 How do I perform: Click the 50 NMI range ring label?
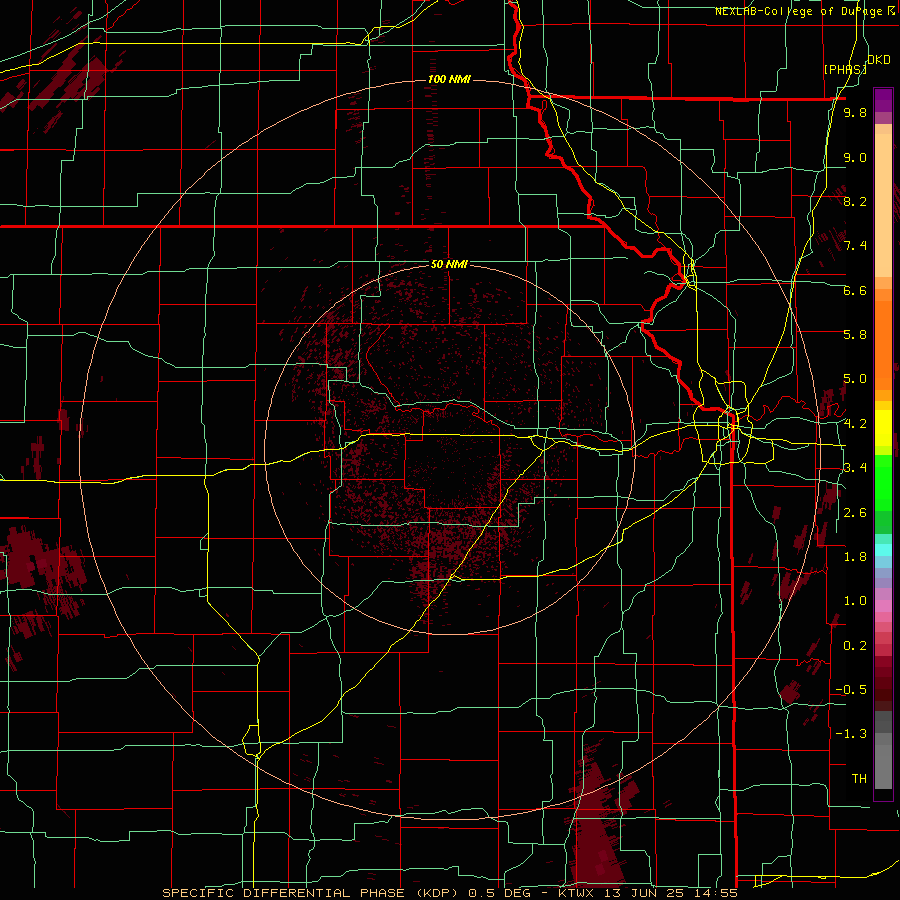tap(449, 264)
